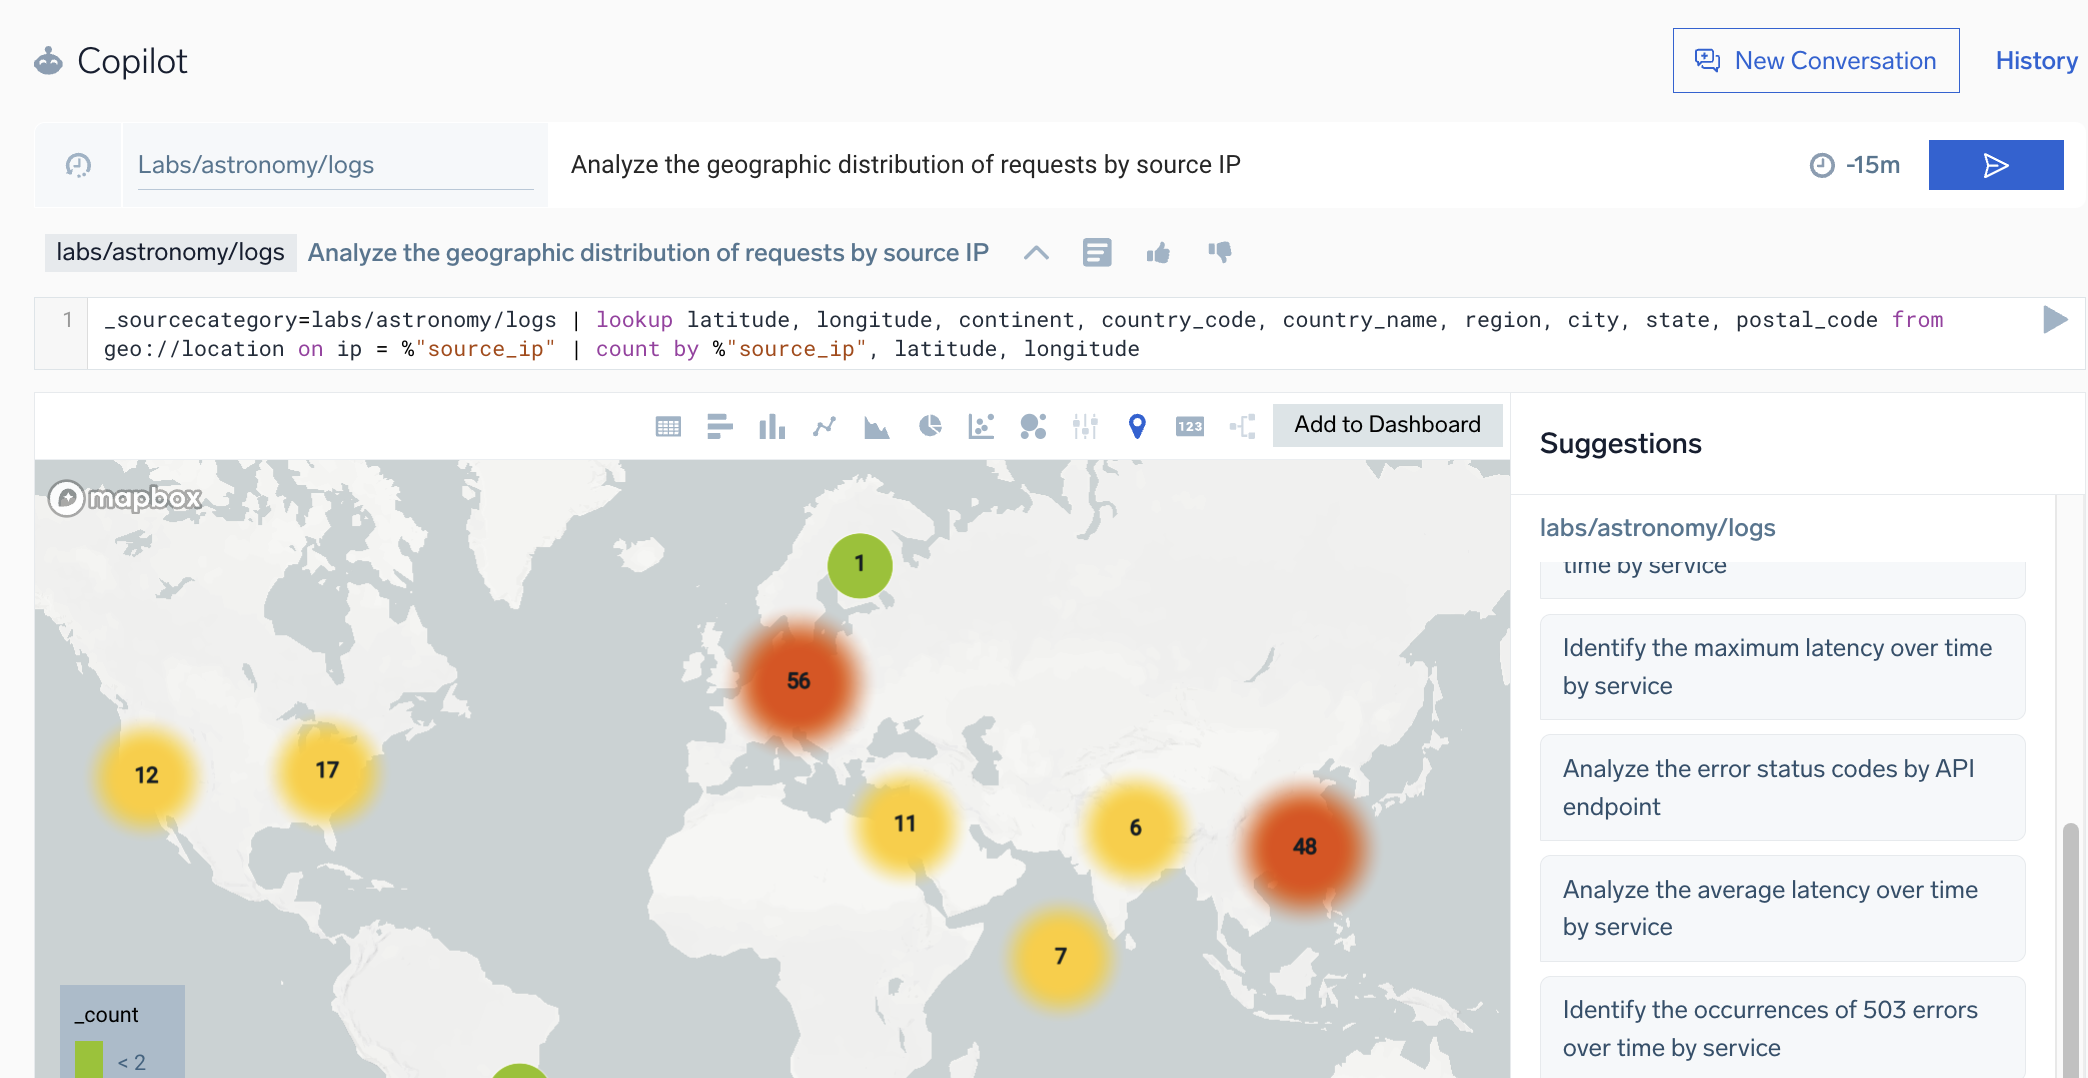
Task: Choose suggestion 'Identify the maximum latency over time'
Action: tap(1782, 667)
